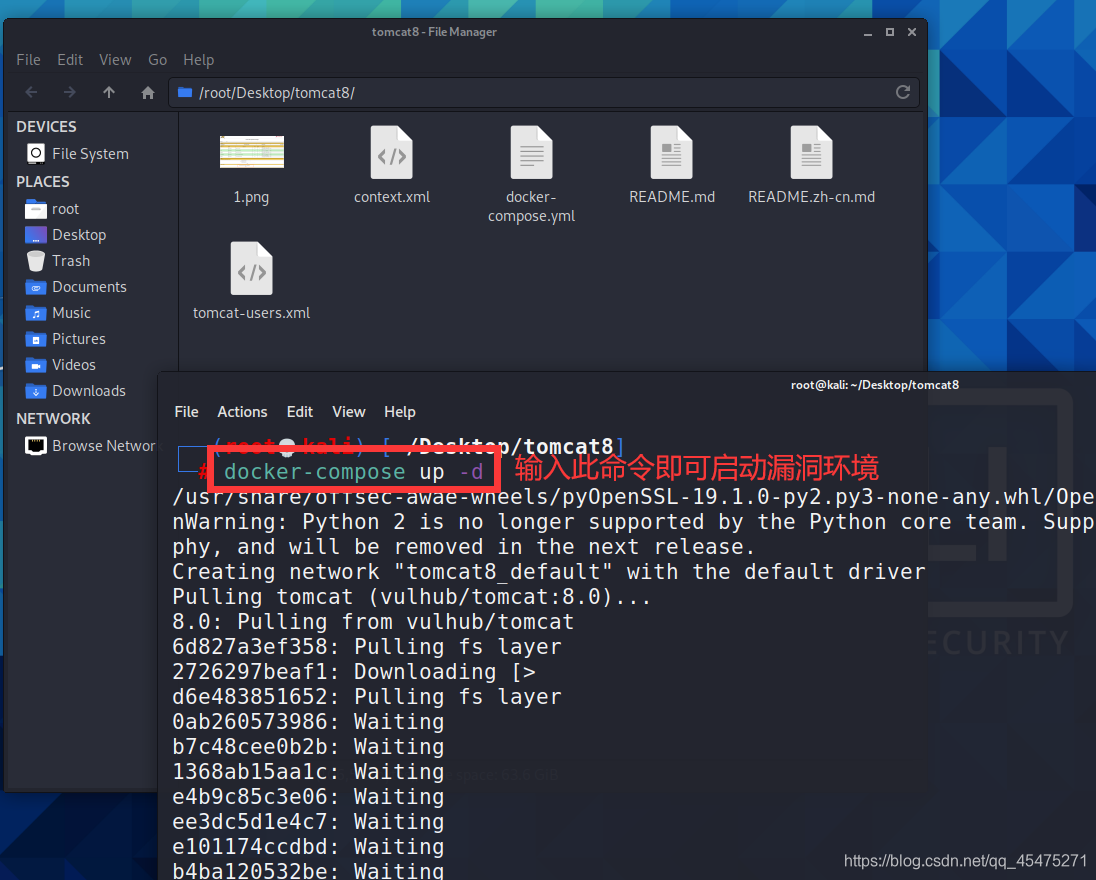1096x880 pixels.
Task: Open Help menu in terminal window
Action: point(400,412)
